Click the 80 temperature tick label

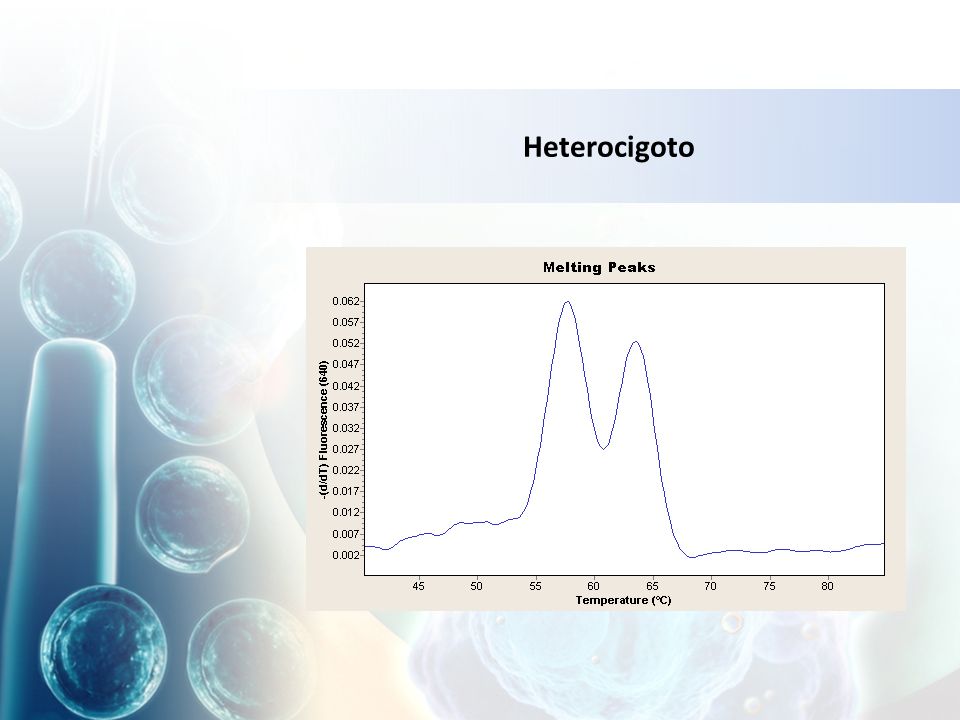tap(827, 586)
